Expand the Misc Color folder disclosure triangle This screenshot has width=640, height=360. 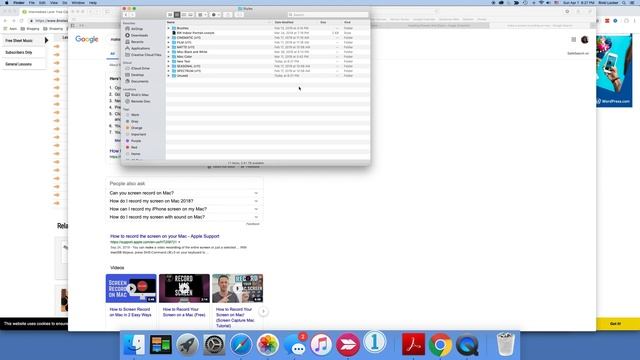tap(169, 57)
